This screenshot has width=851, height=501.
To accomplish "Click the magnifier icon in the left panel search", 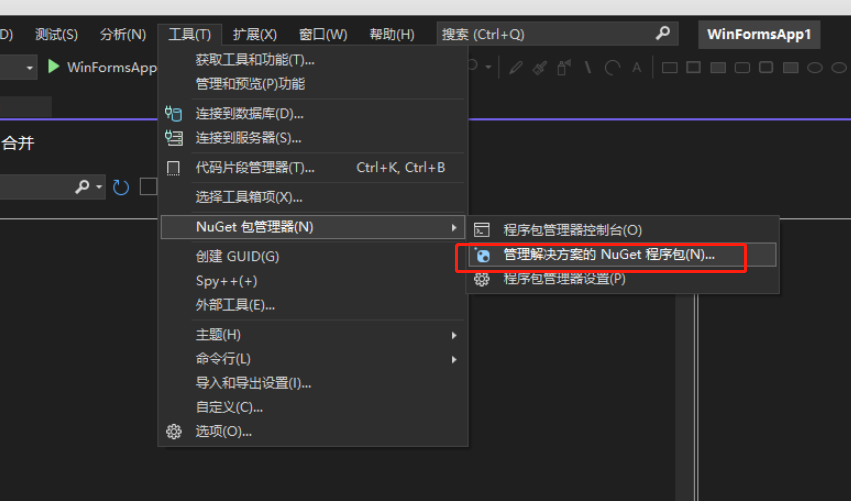I will tap(82, 187).
